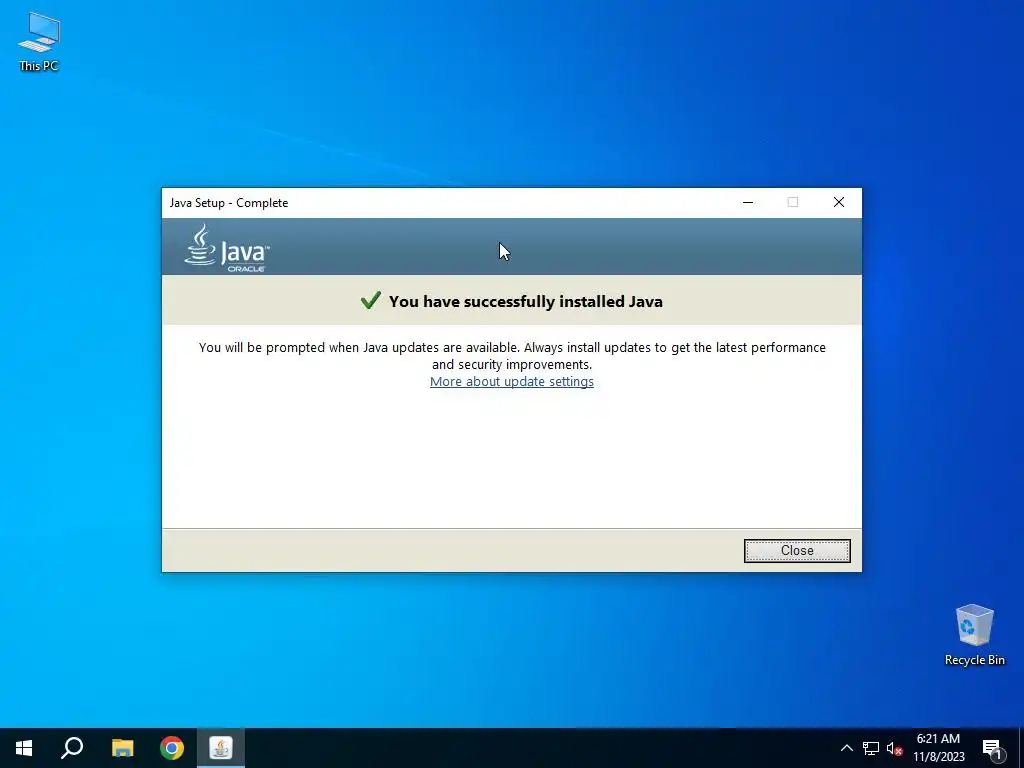This screenshot has height=768, width=1024.
Task: Click the sentence starting 'You will be prompted when Java updates'
Action: (512, 356)
